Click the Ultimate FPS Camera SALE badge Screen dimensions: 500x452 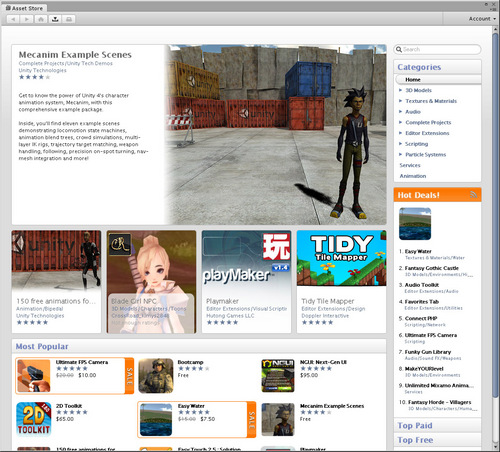[x=129, y=376]
